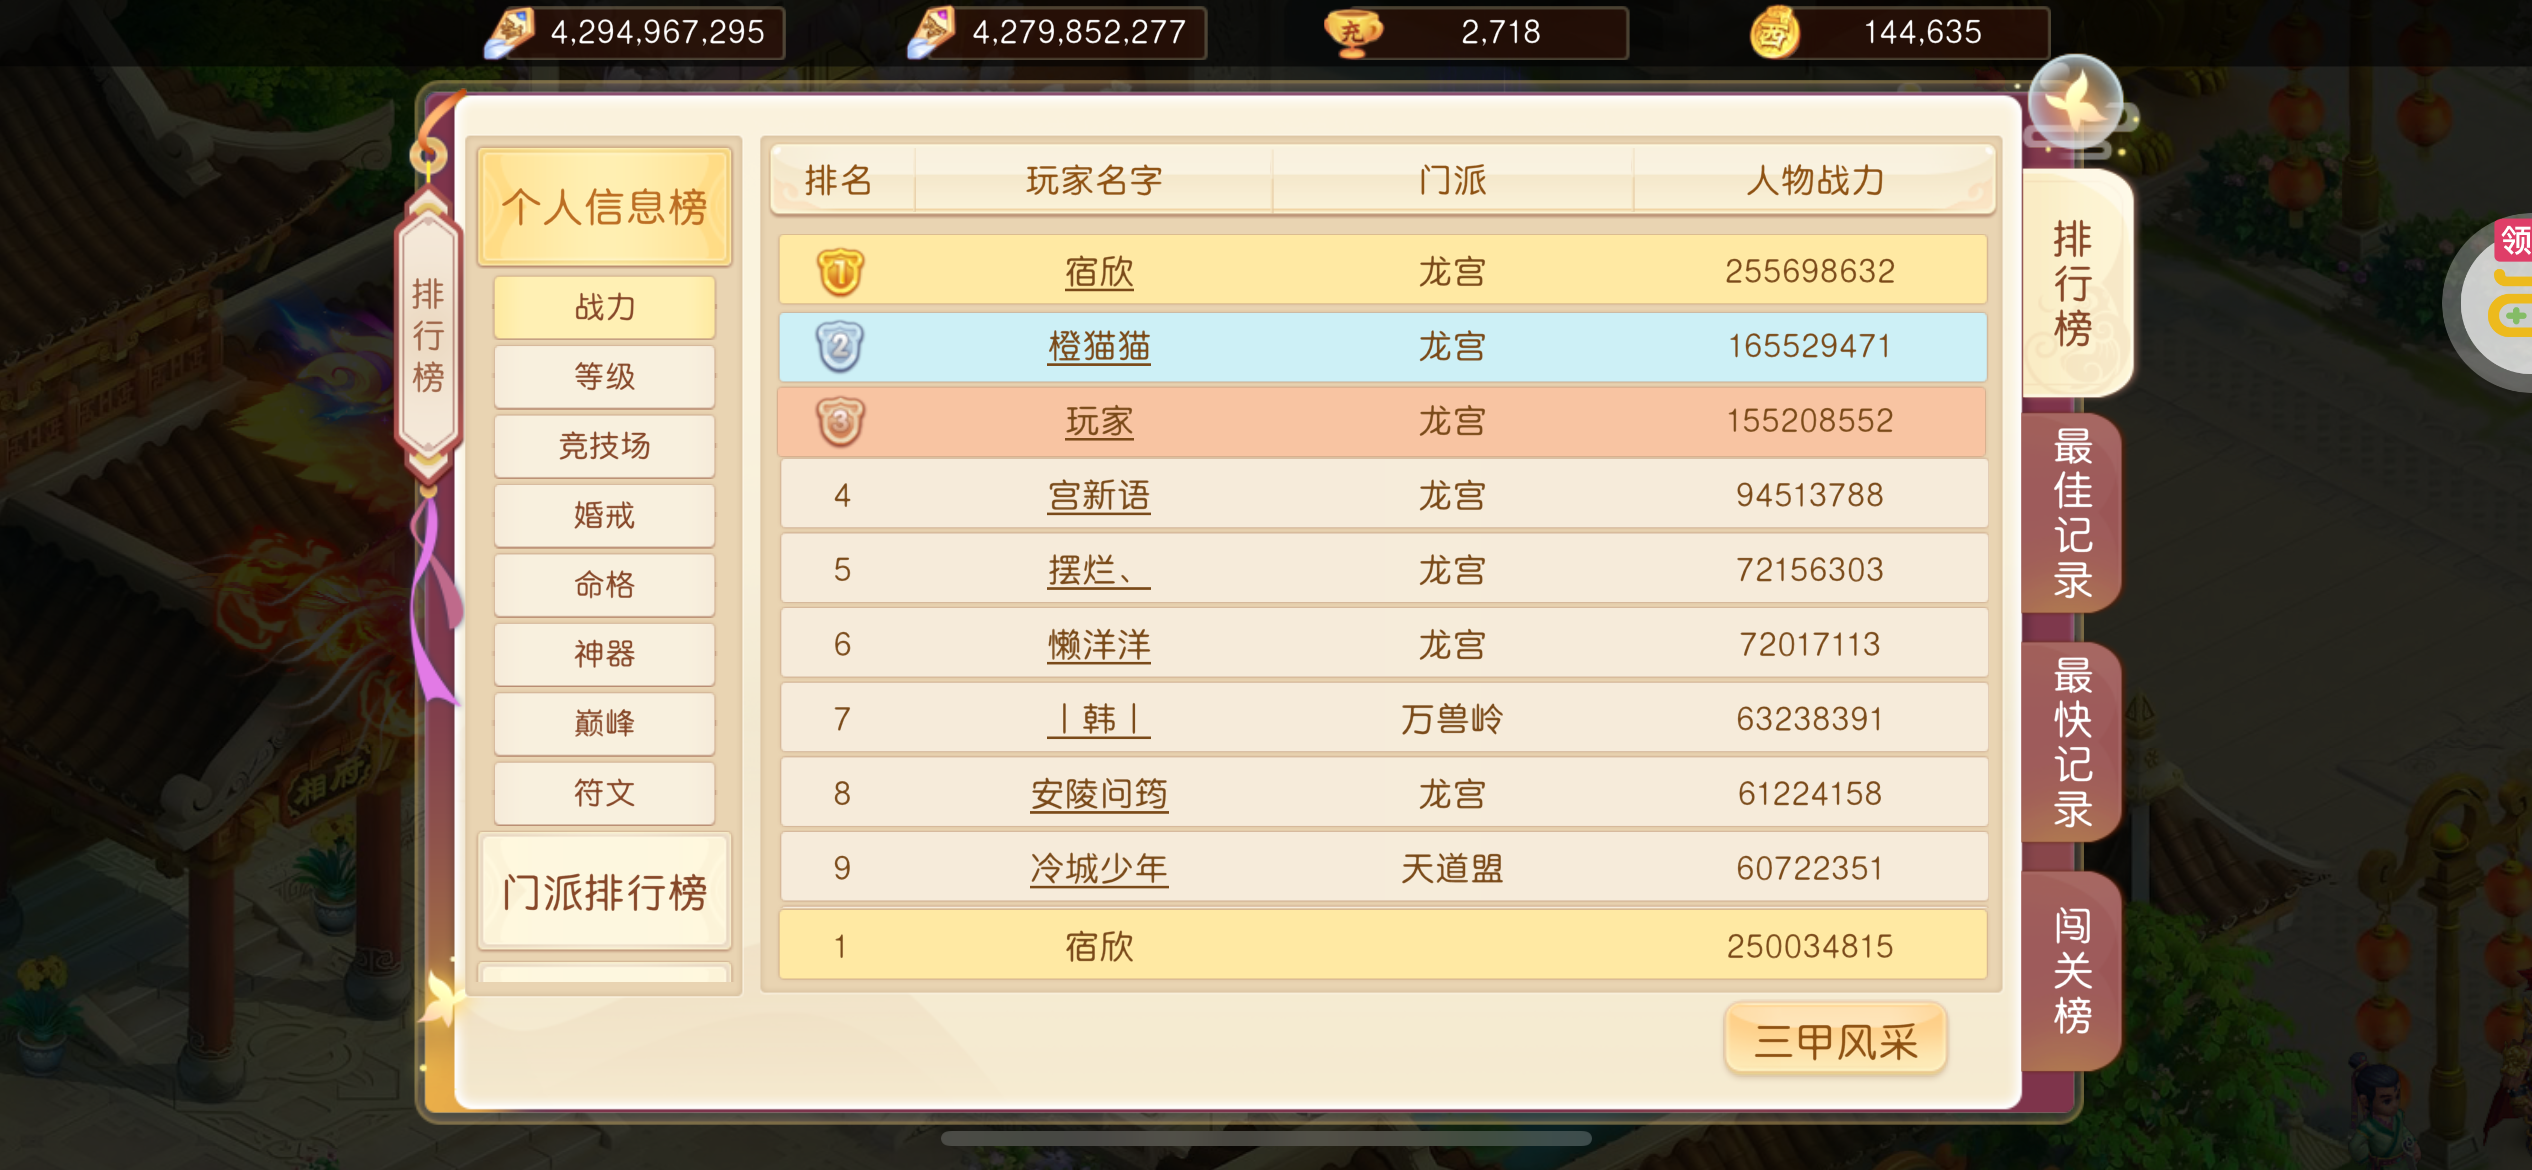Click the second blue crystal currency icon

click(932, 33)
